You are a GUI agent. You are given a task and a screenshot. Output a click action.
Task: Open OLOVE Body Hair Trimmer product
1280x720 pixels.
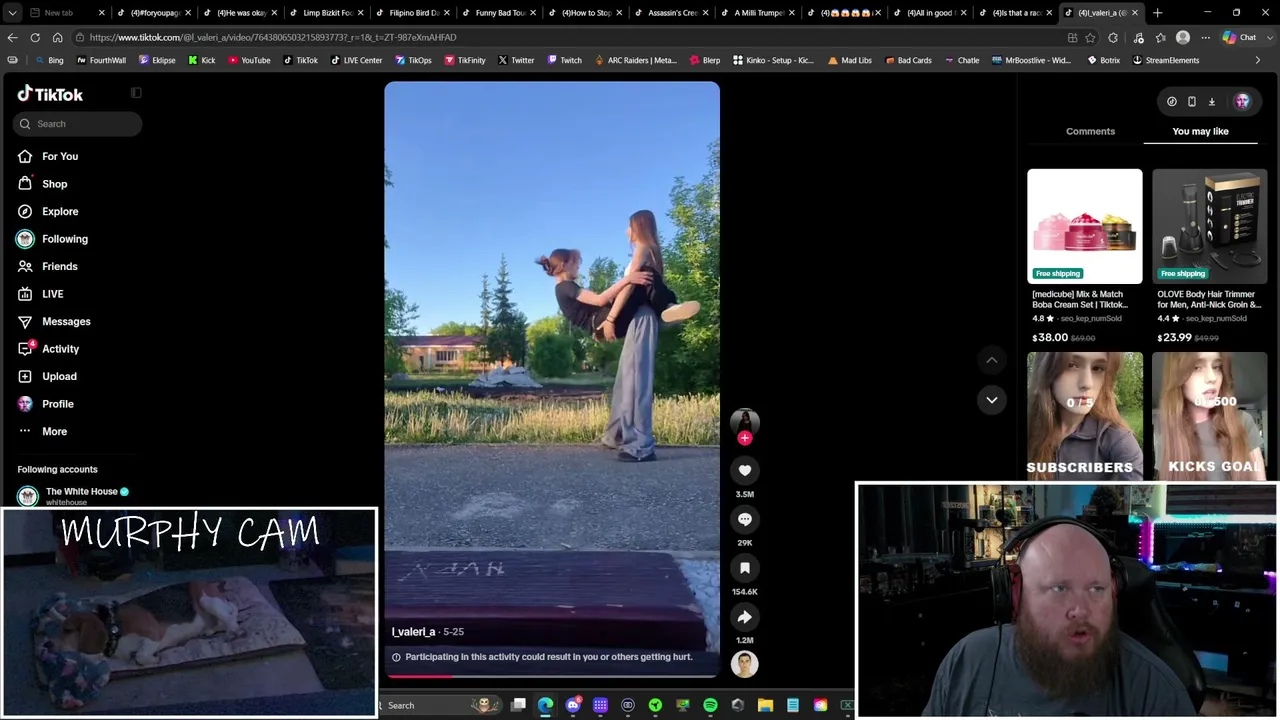[1209, 256]
